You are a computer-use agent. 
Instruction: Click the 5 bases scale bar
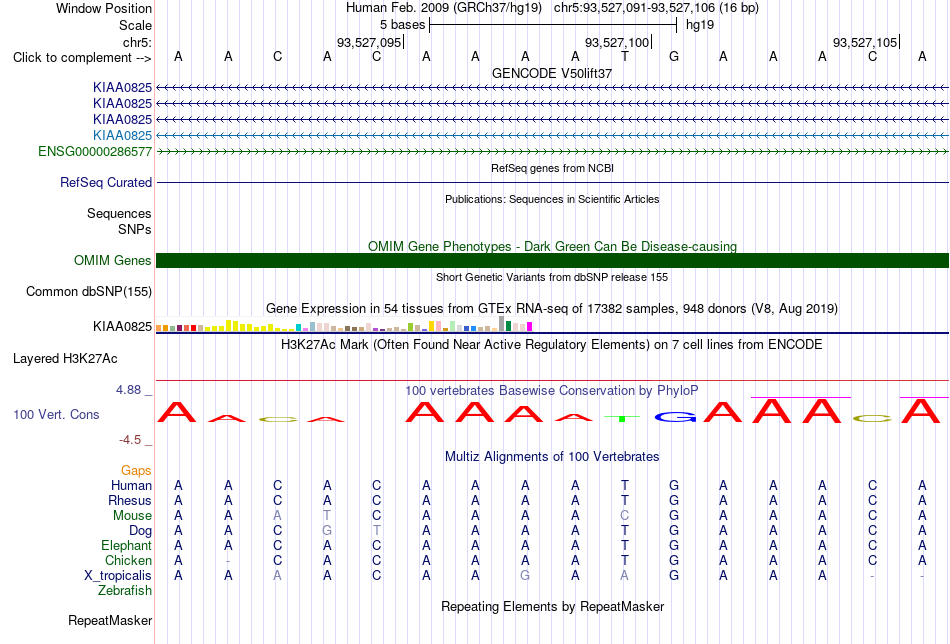tap(553, 25)
